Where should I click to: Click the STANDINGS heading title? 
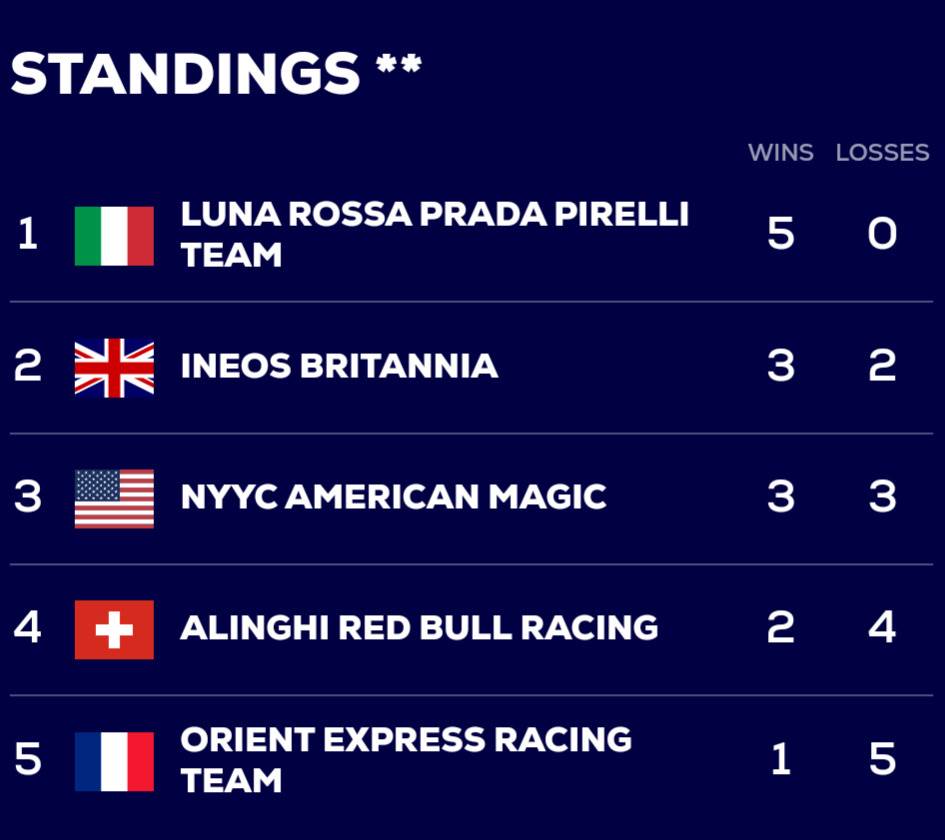pyautogui.click(x=185, y=74)
